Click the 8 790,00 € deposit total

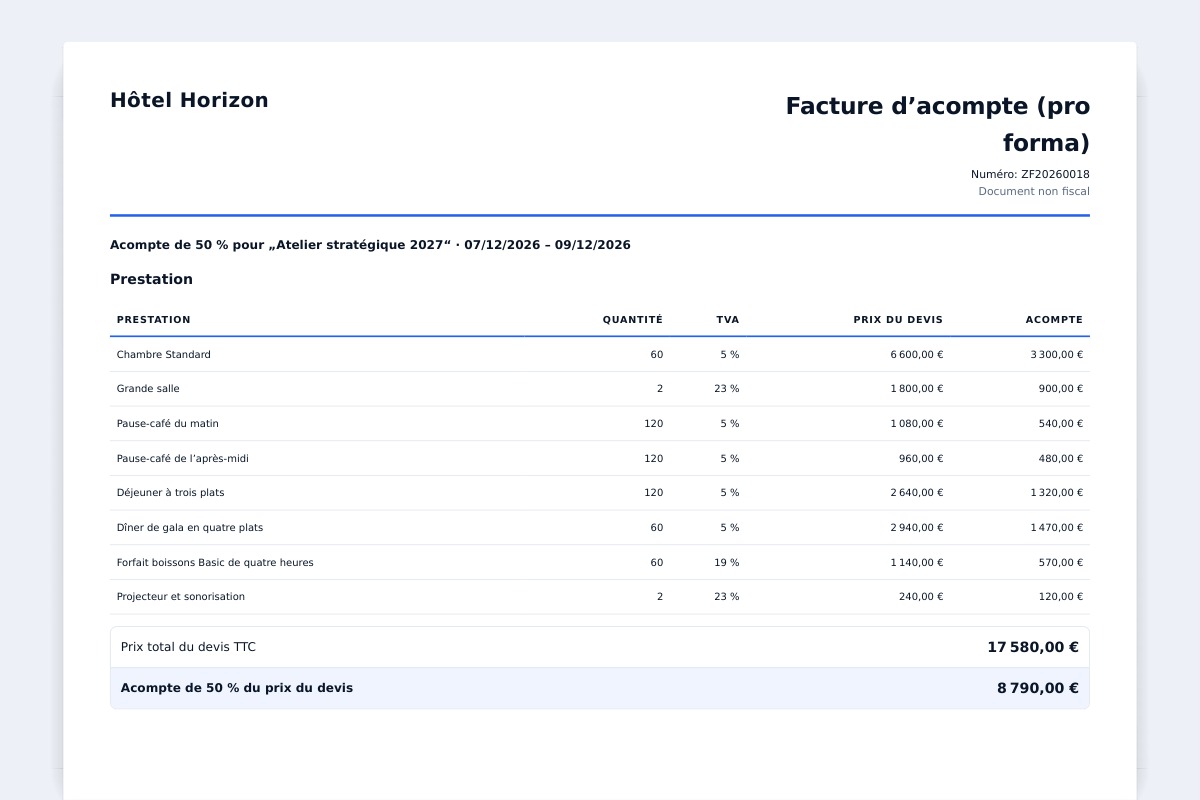[x=1038, y=688]
